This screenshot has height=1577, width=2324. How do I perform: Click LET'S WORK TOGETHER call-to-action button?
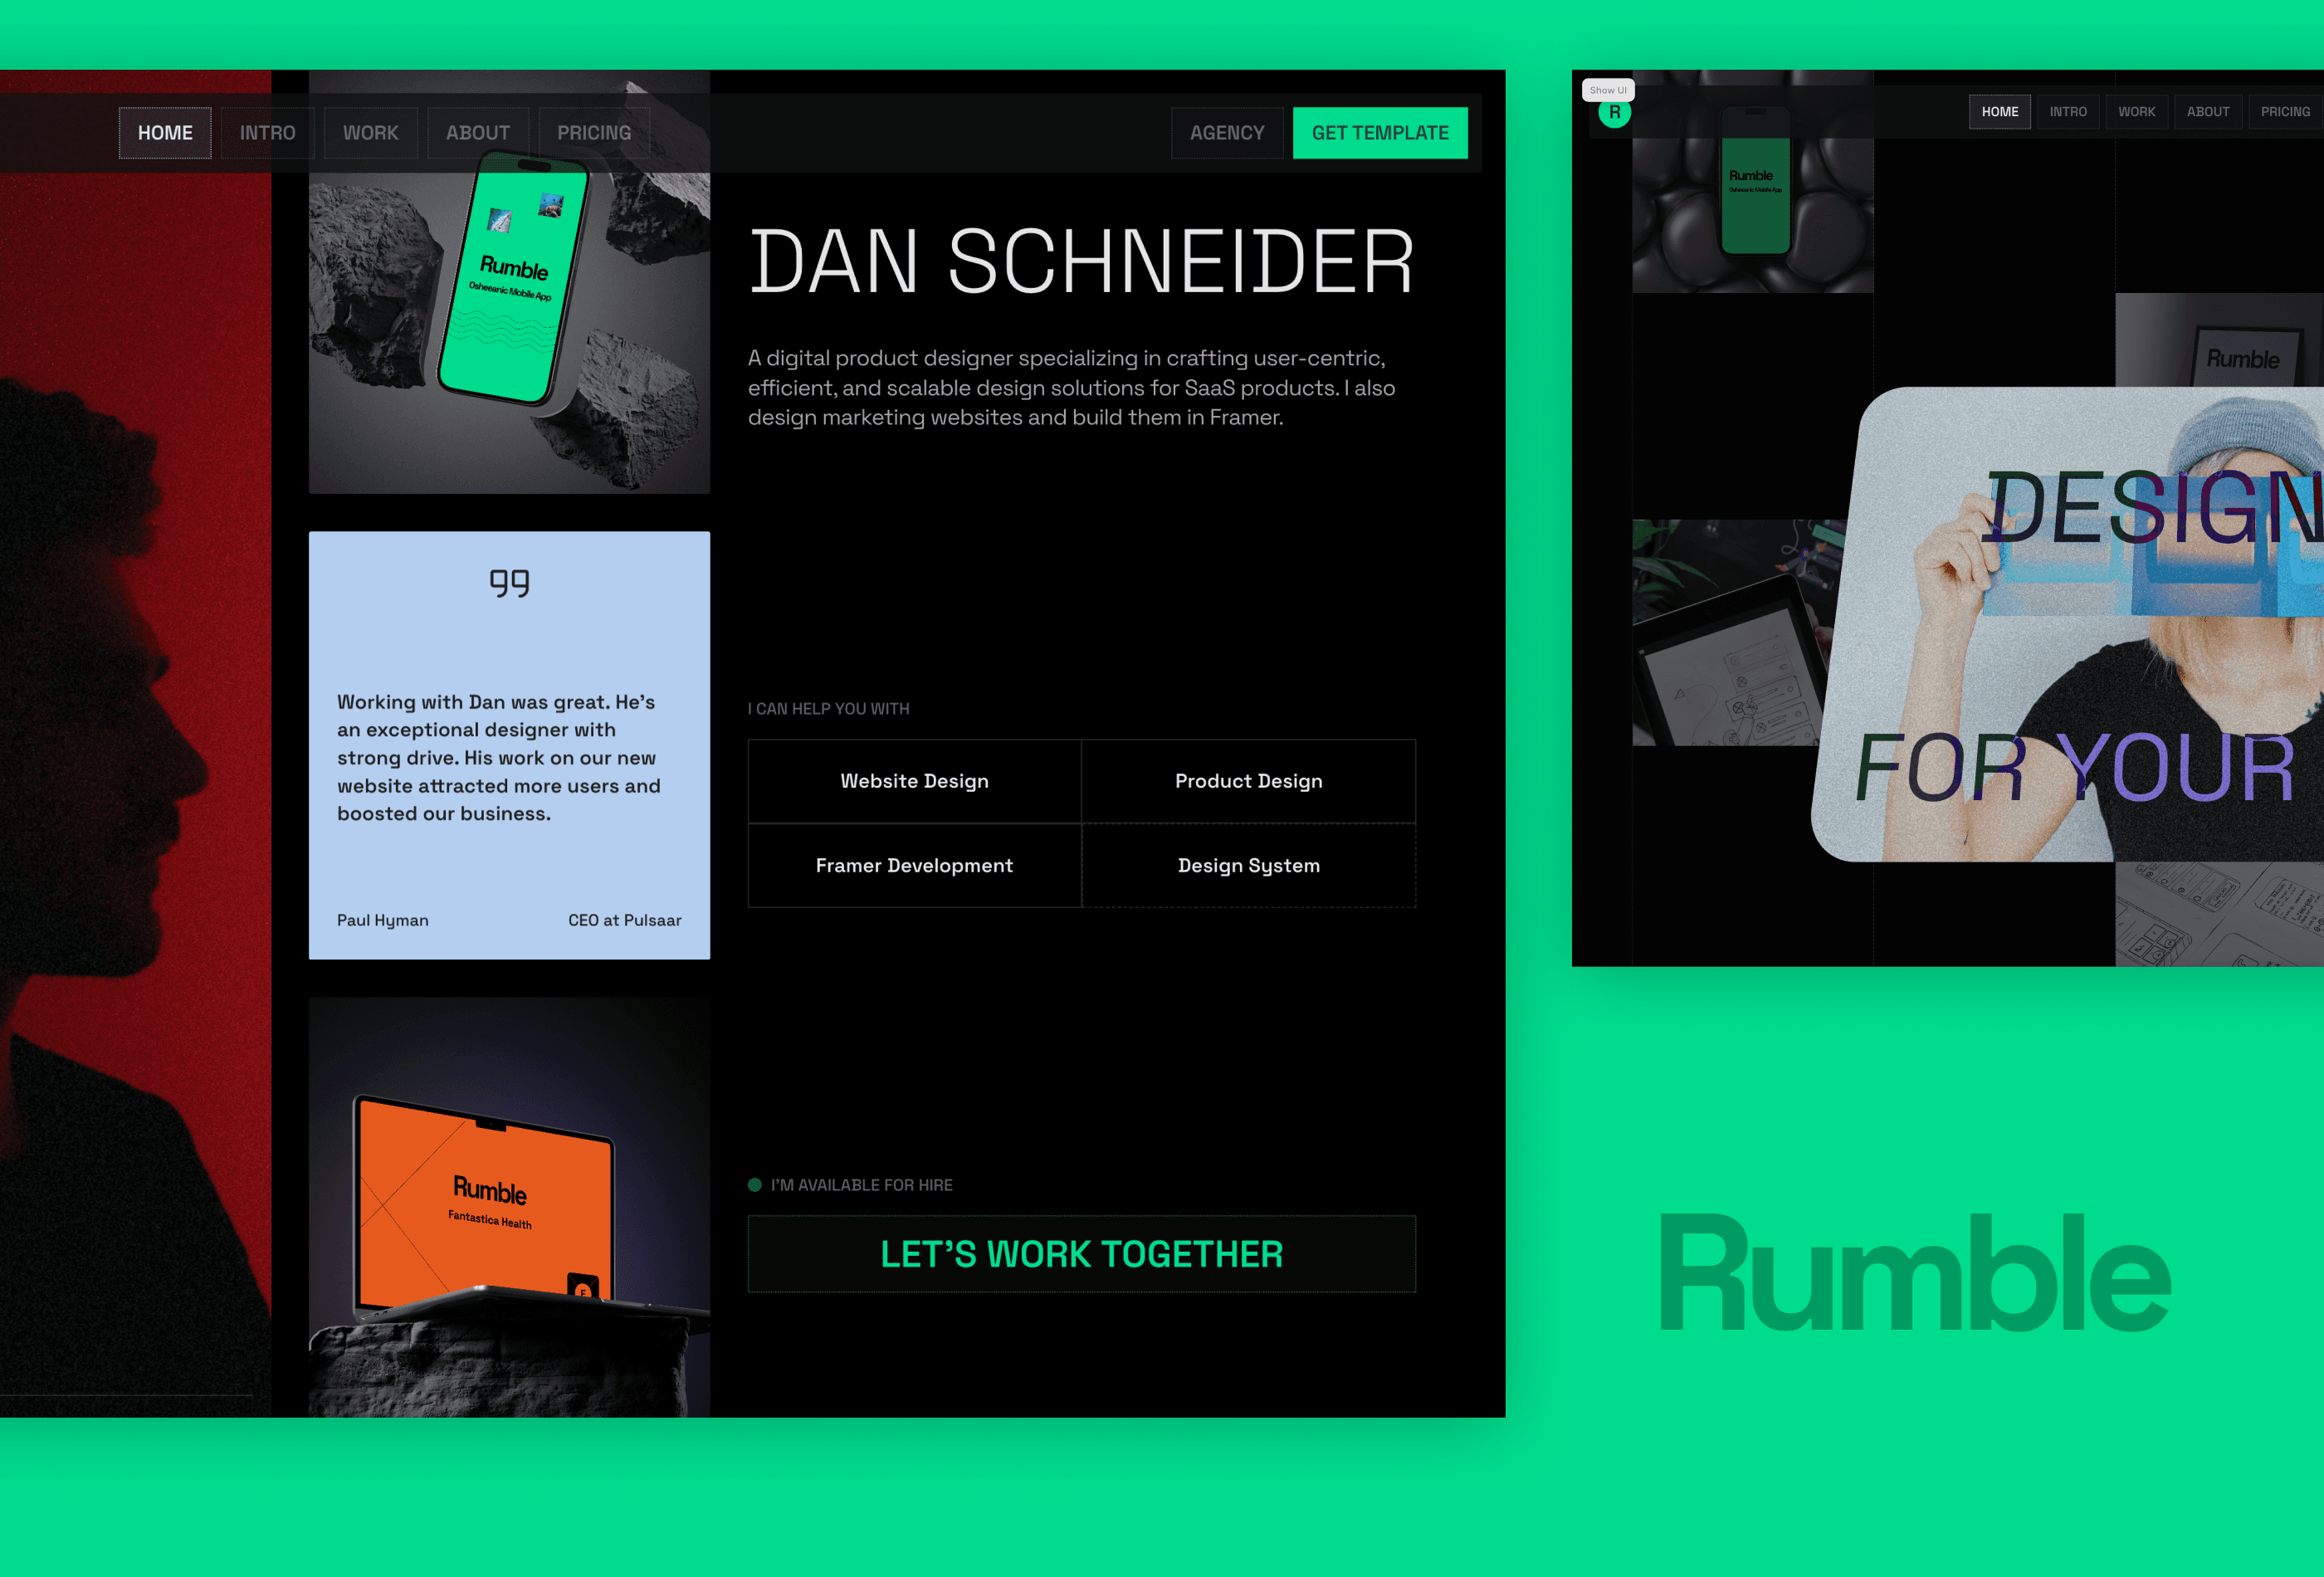1080,1255
